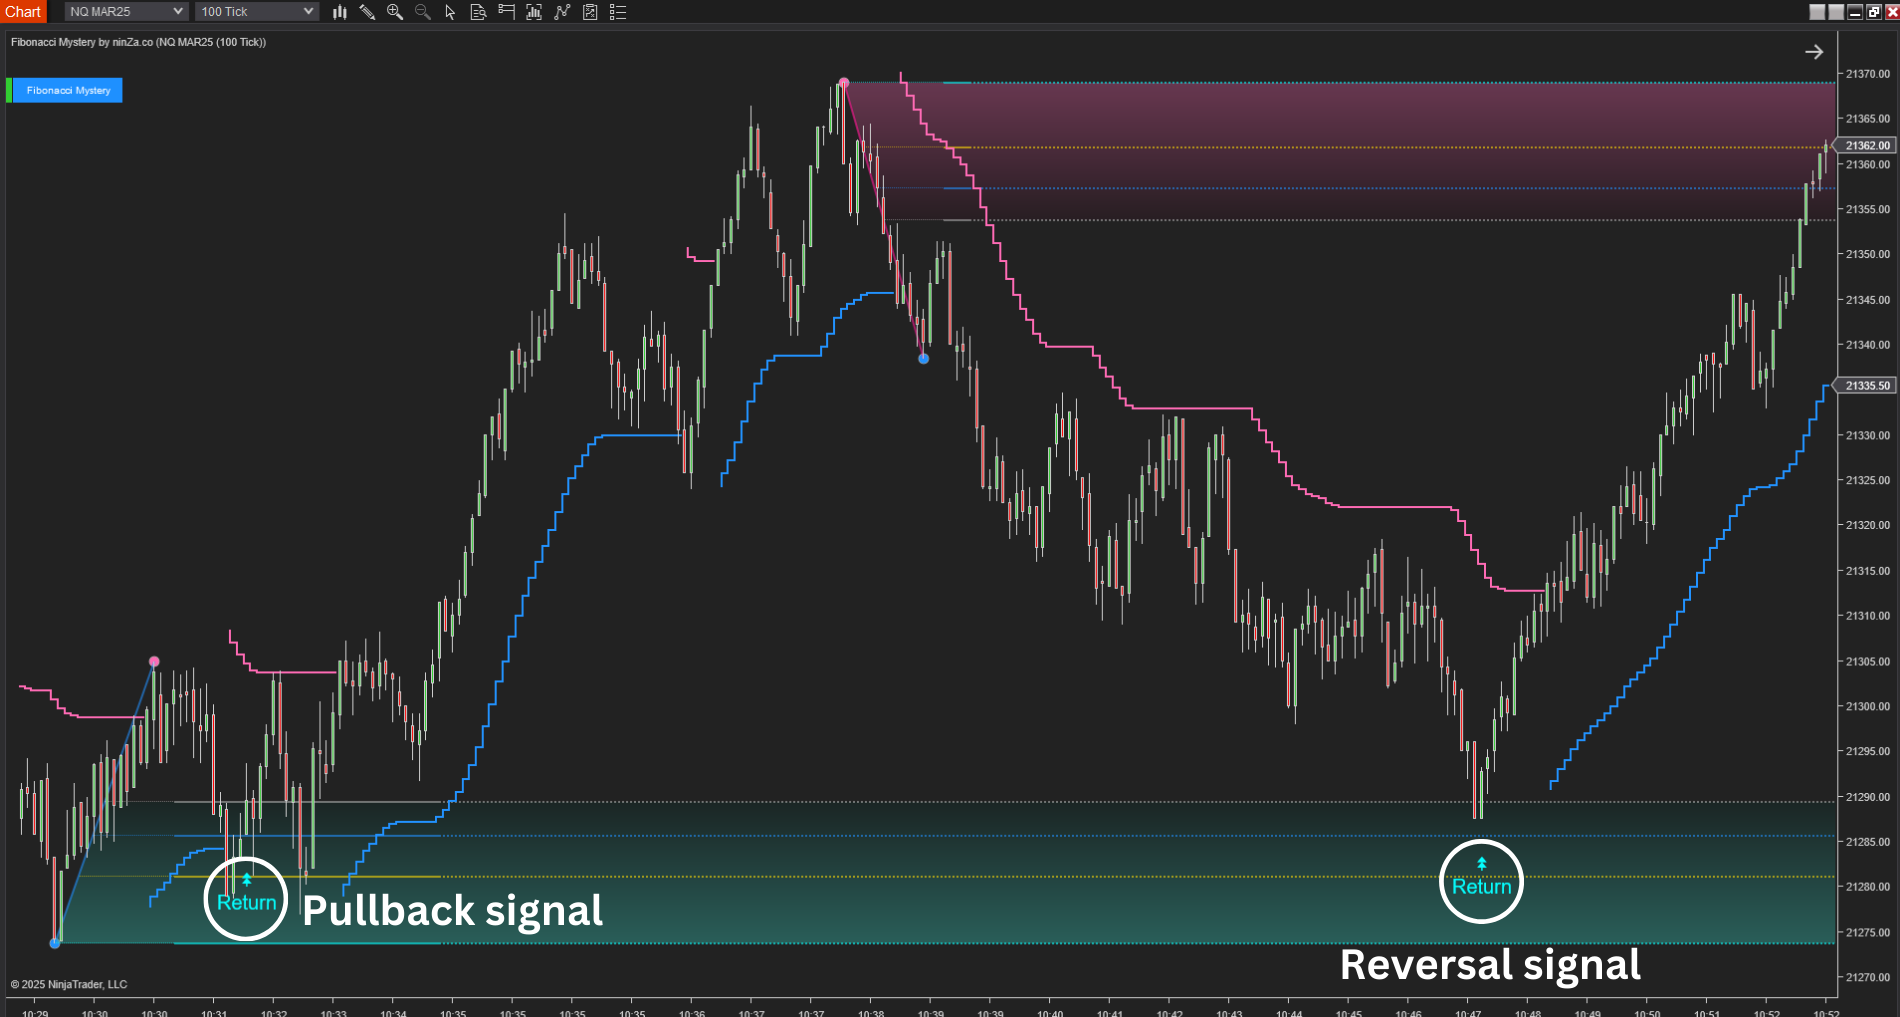Open the Drawing Tools pencil icon

point(367,12)
